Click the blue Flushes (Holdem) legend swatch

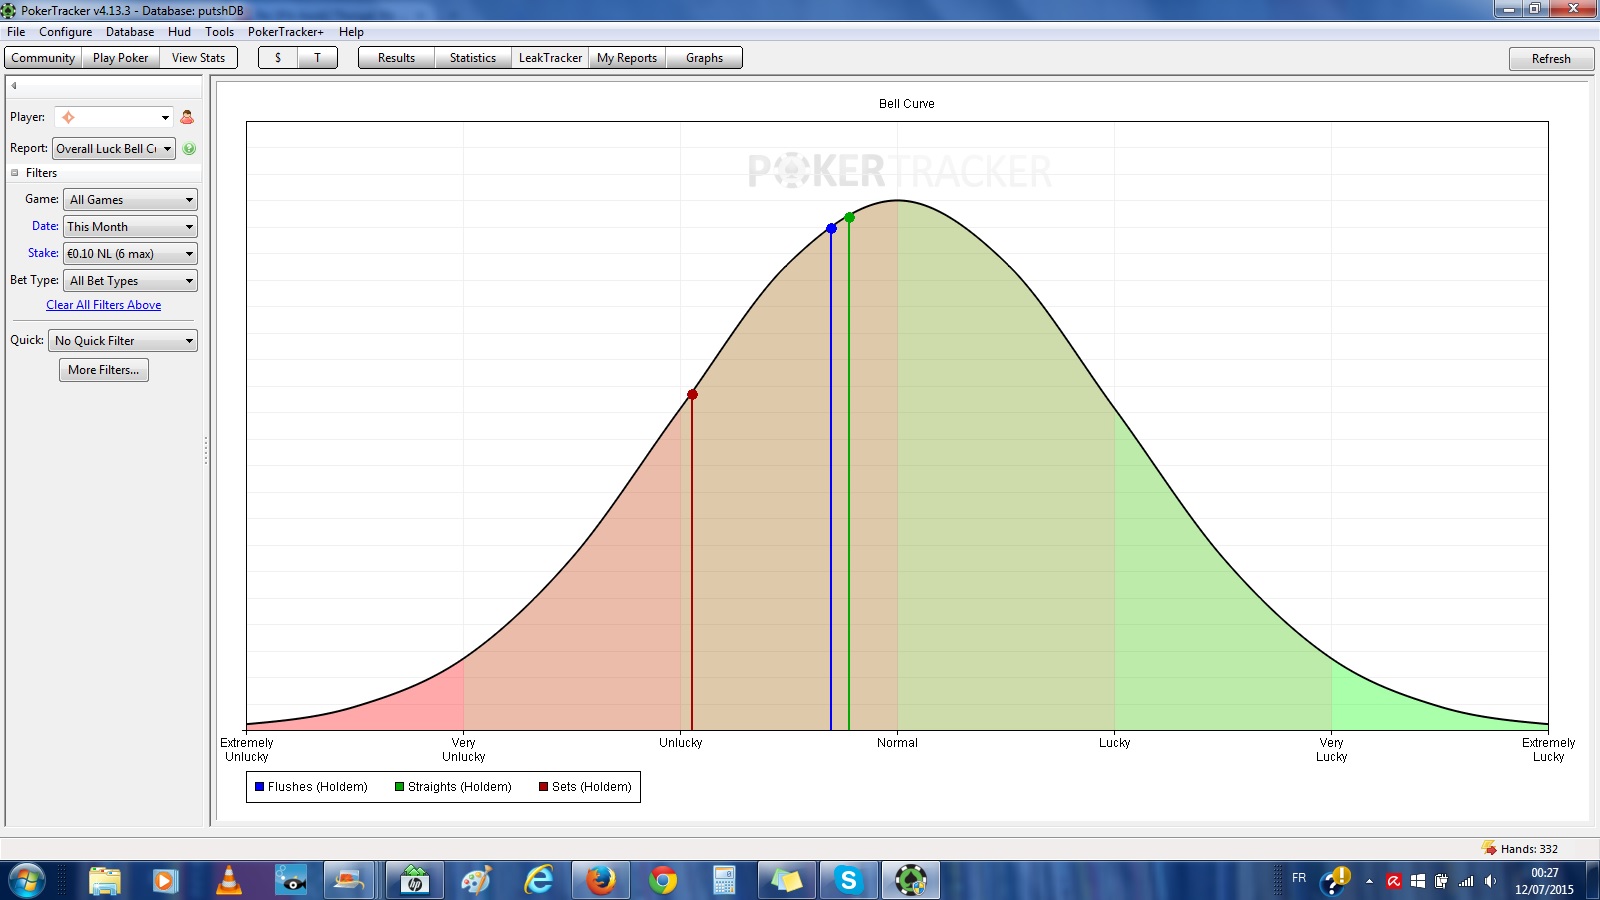259,787
